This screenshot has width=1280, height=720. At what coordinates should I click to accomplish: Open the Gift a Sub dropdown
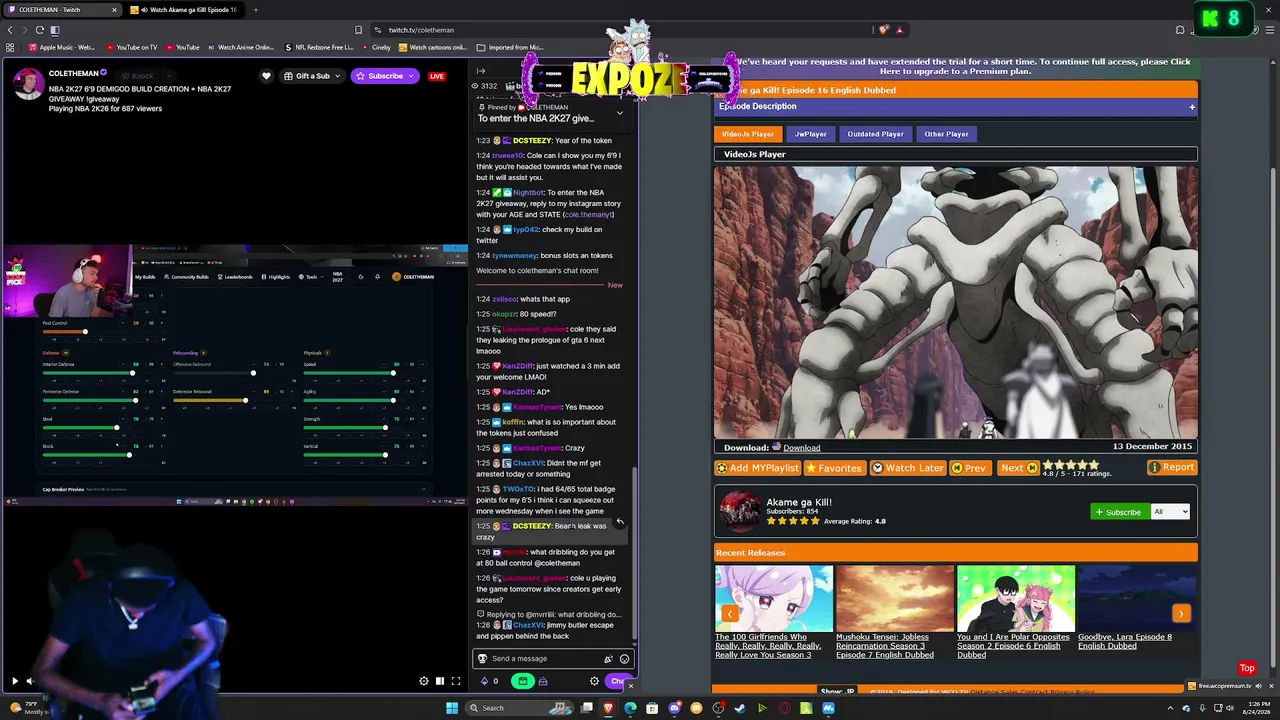pos(312,76)
